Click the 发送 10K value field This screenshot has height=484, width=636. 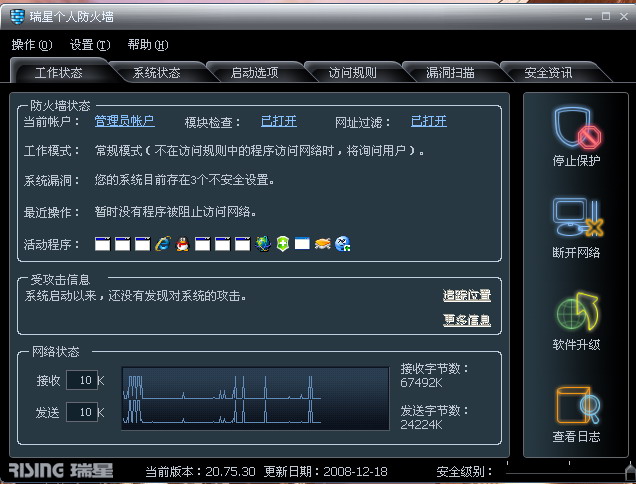82,412
